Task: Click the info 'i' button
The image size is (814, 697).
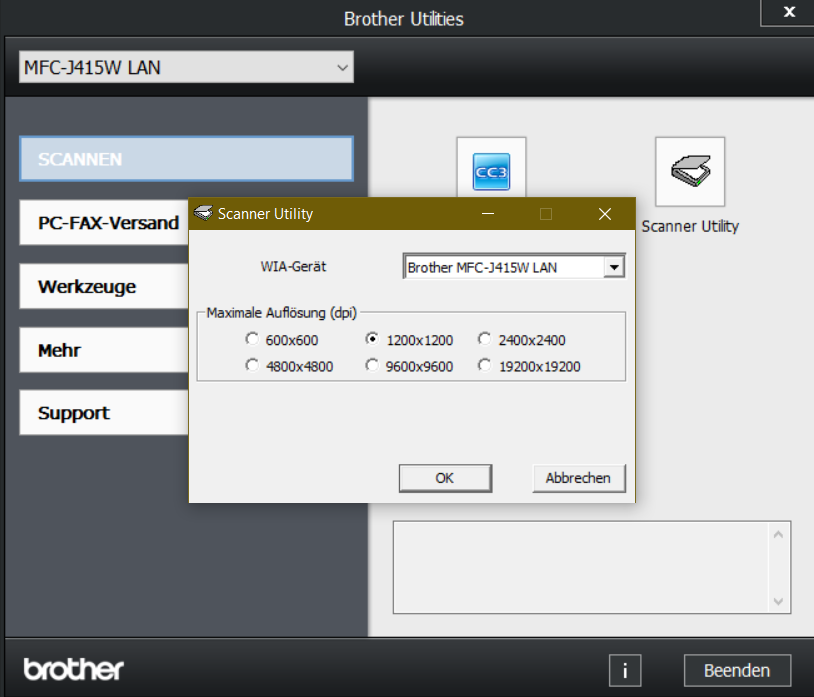Action: click(x=625, y=670)
